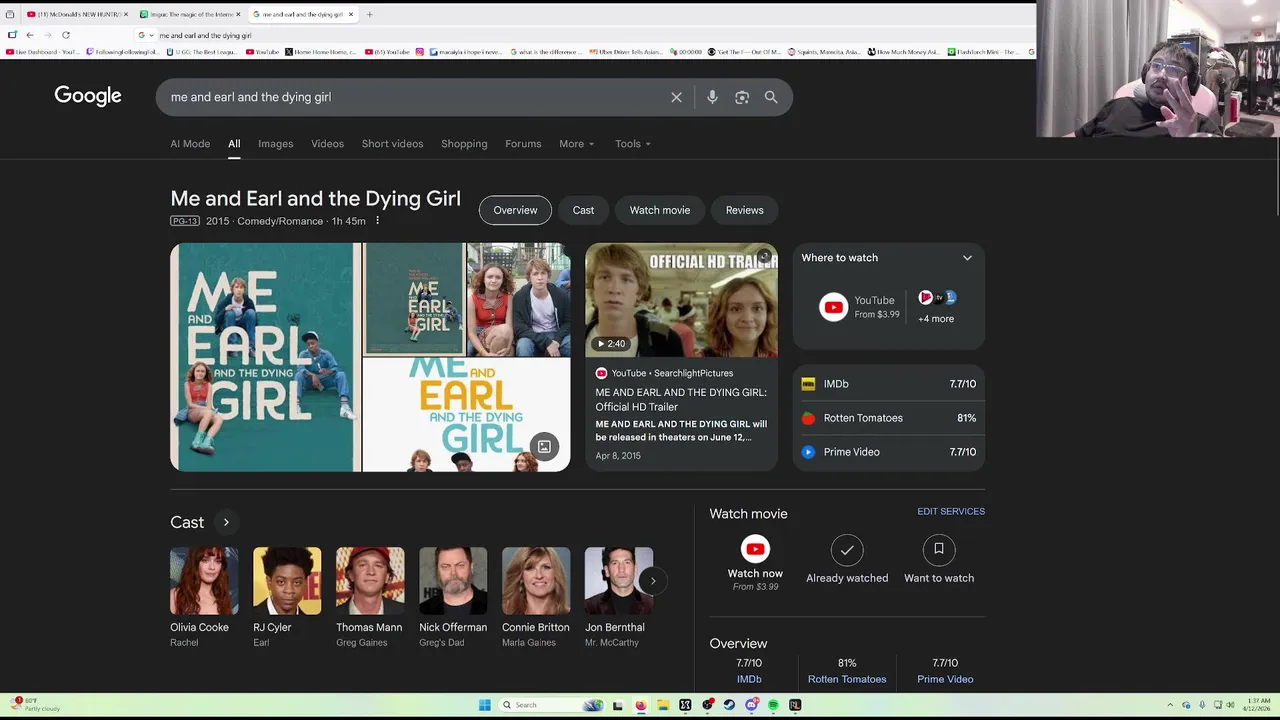Open the Rotten Tomatoes link under Overview
The width and height of the screenshot is (1280, 720).
point(847,679)
